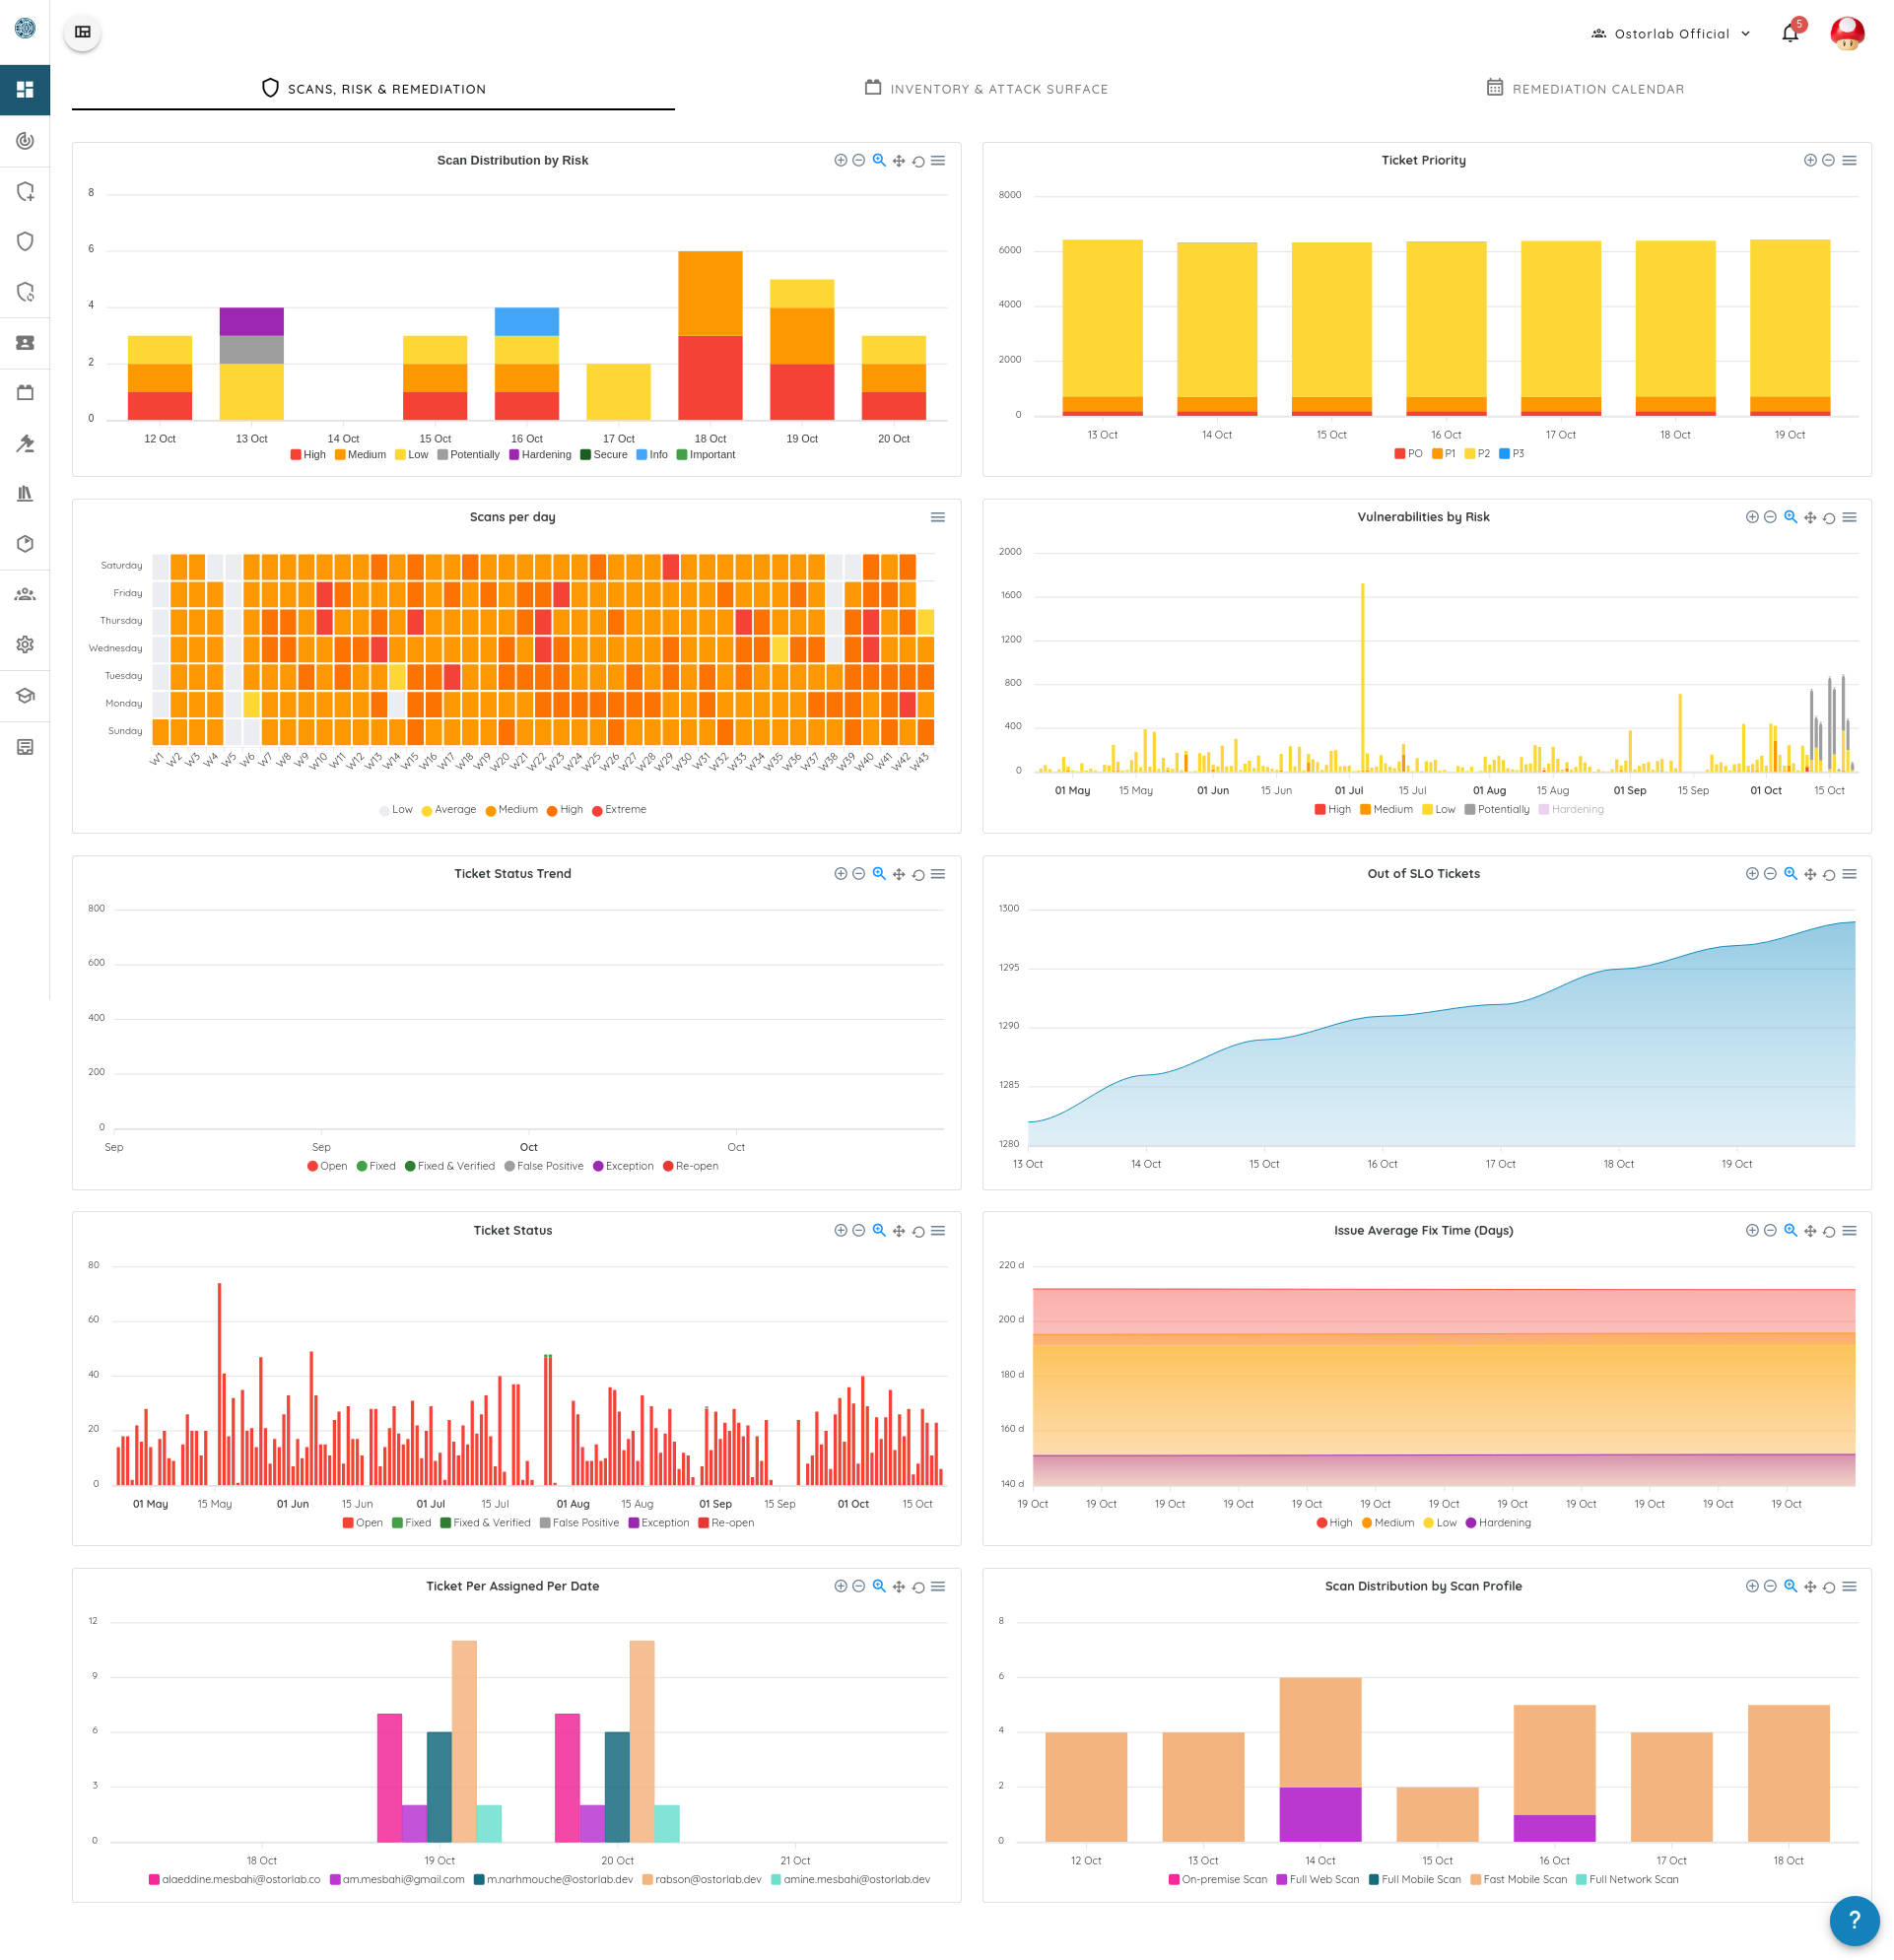Click the 18 Oct bar in Scan Distribution by Risk
Viewport: 1894px width, 1960px height.
(x=710, y=335)
